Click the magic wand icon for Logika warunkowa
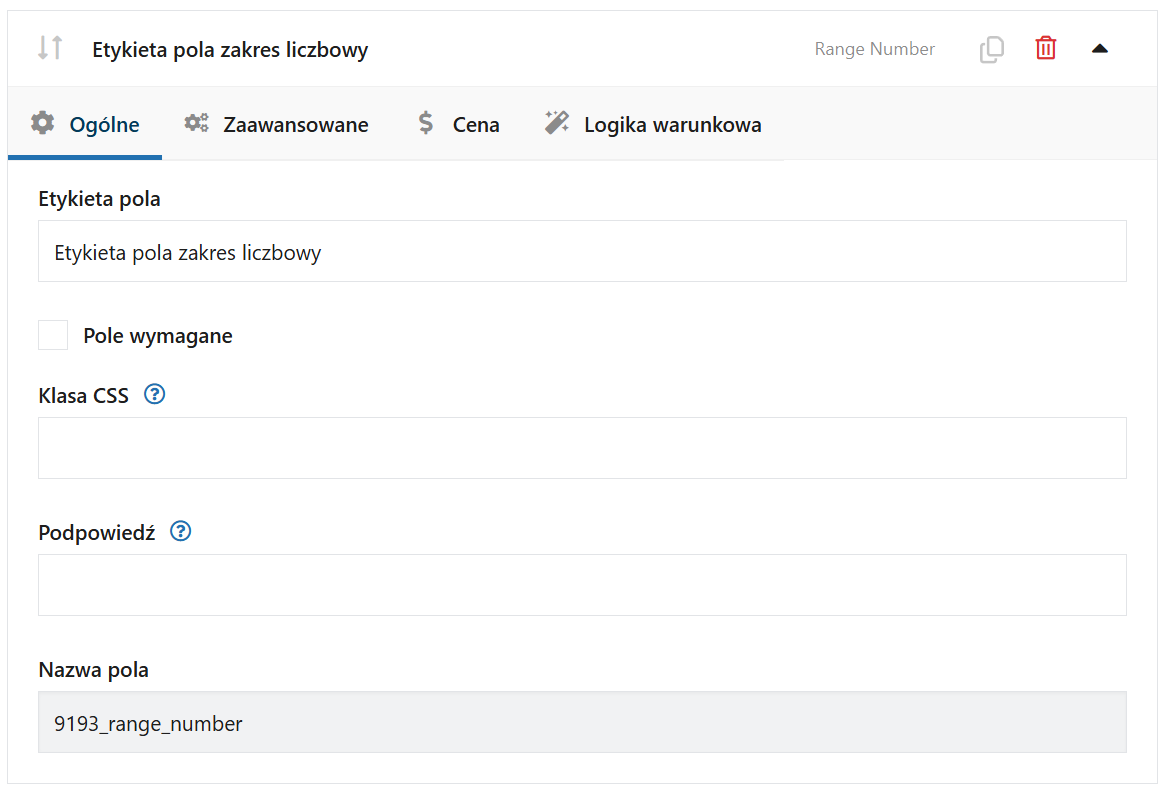 point(556,124)
